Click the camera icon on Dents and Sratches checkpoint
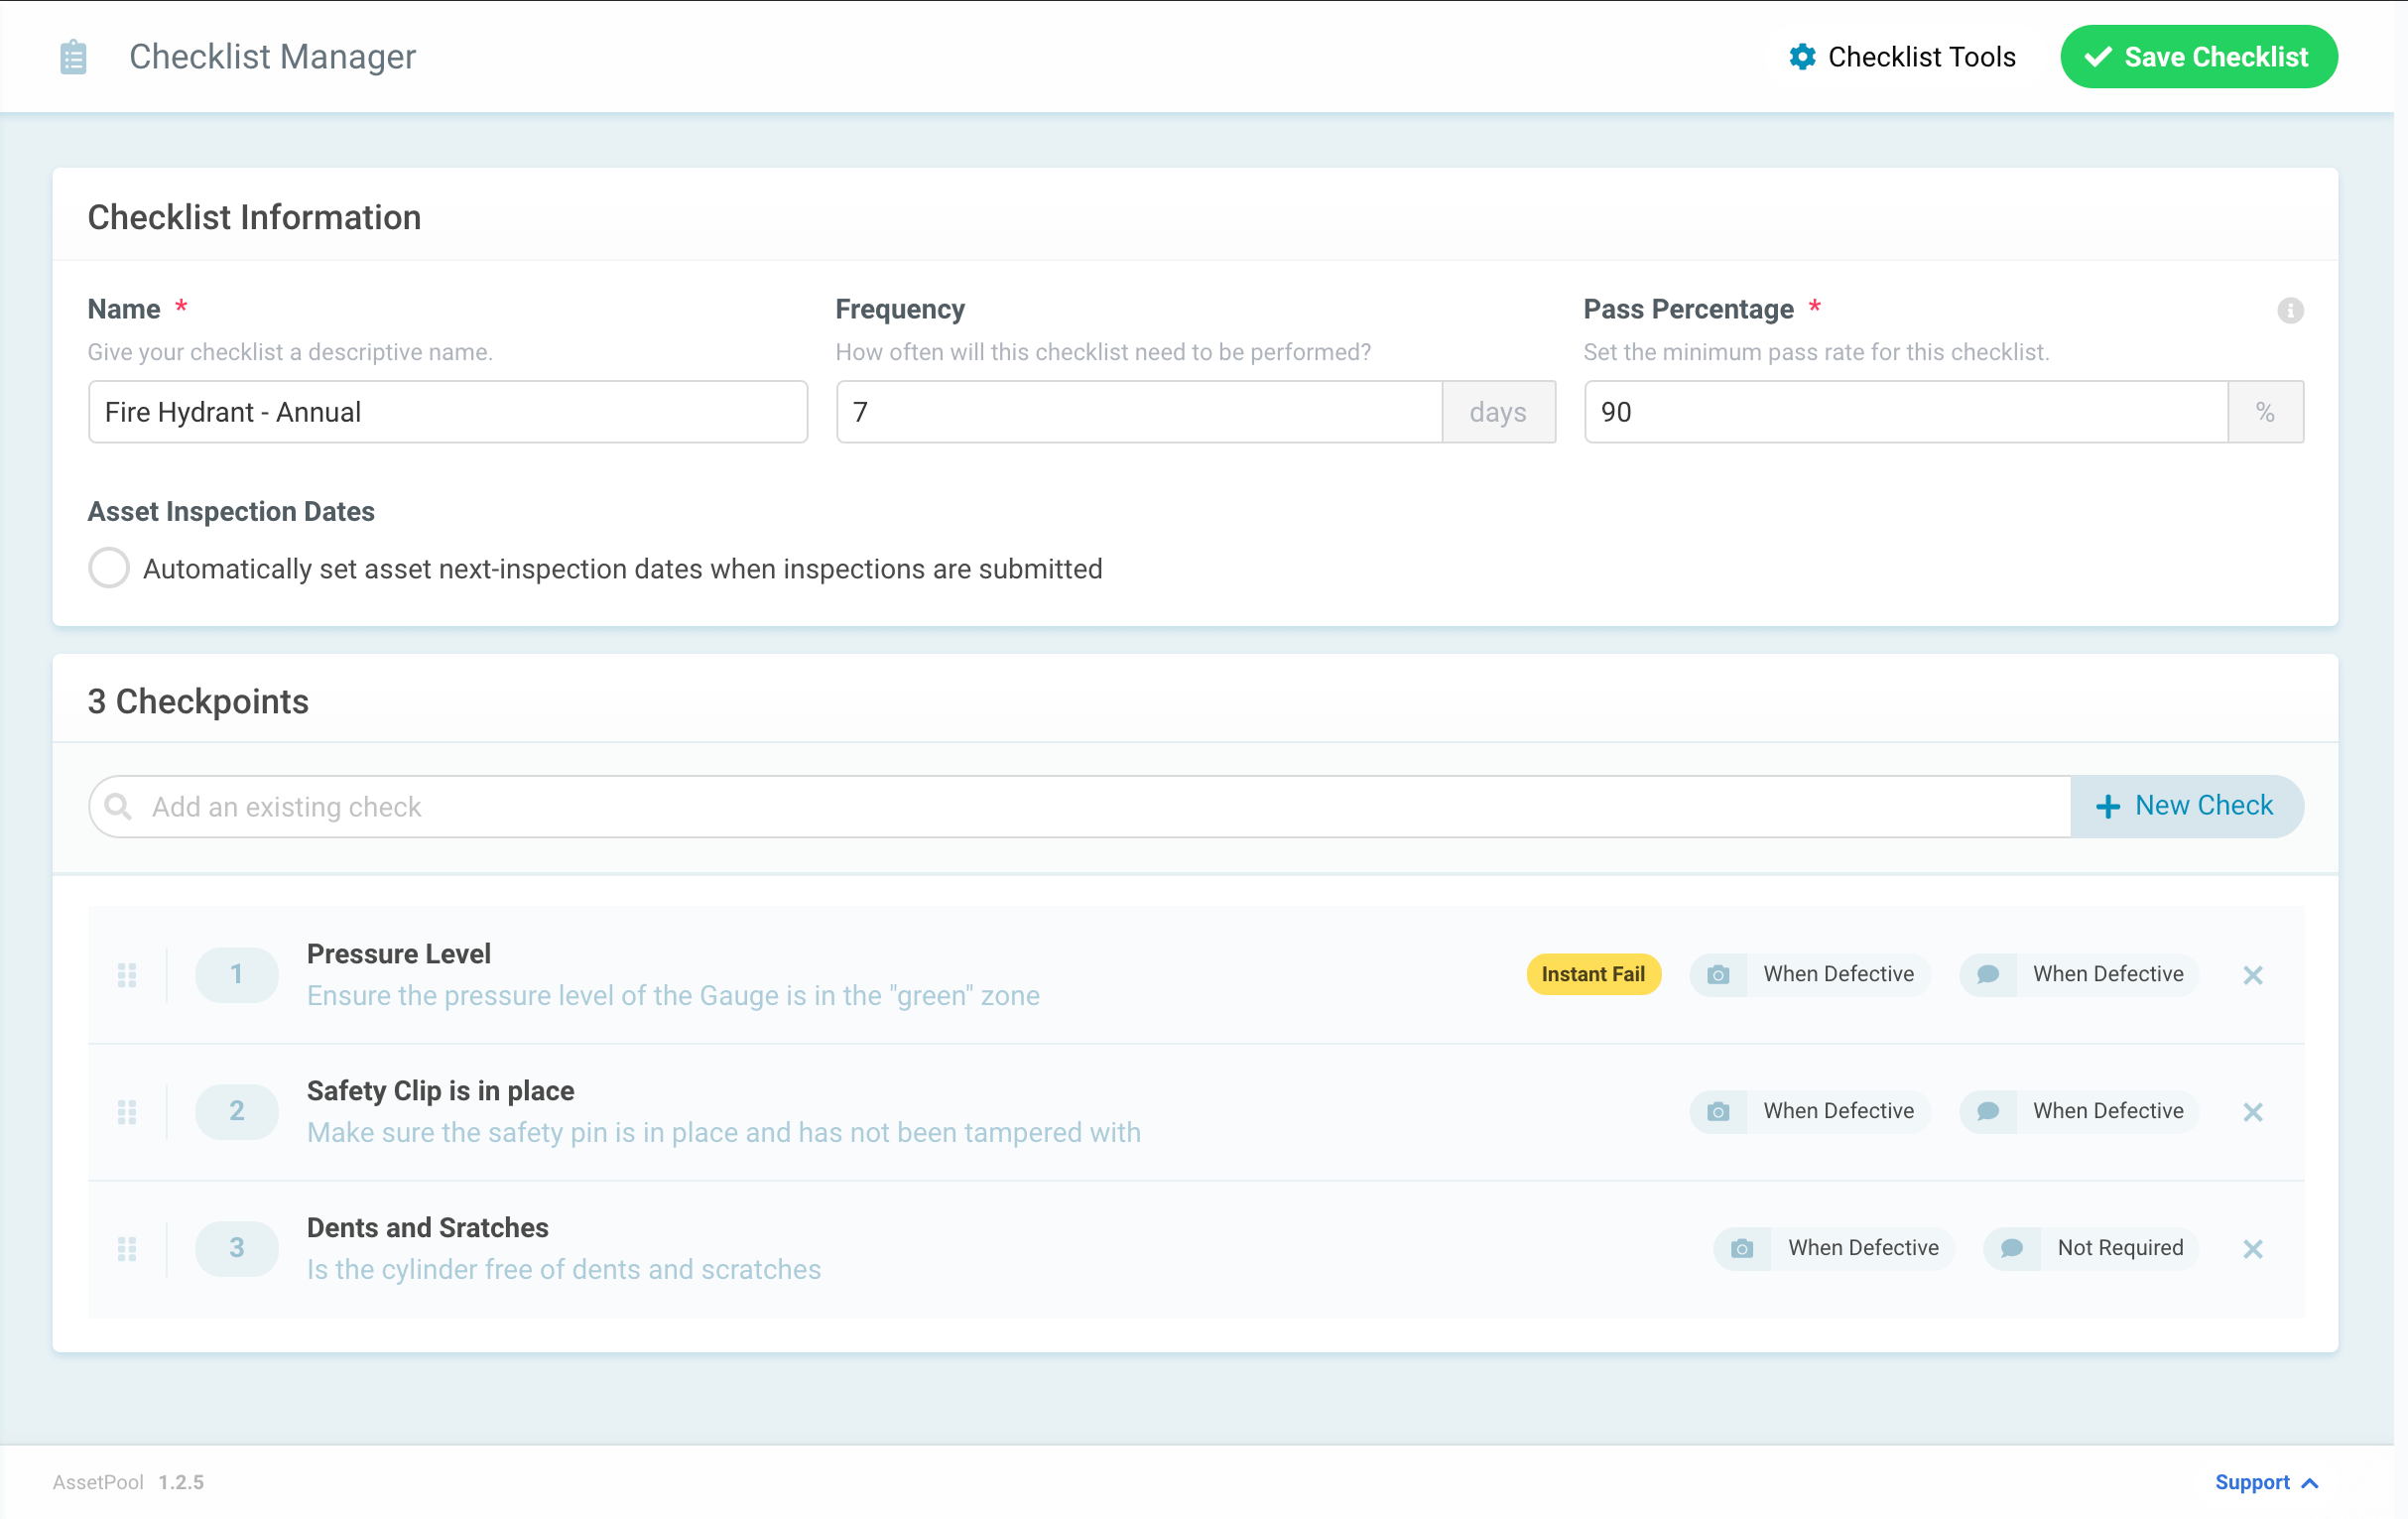 [1742, 1248]
